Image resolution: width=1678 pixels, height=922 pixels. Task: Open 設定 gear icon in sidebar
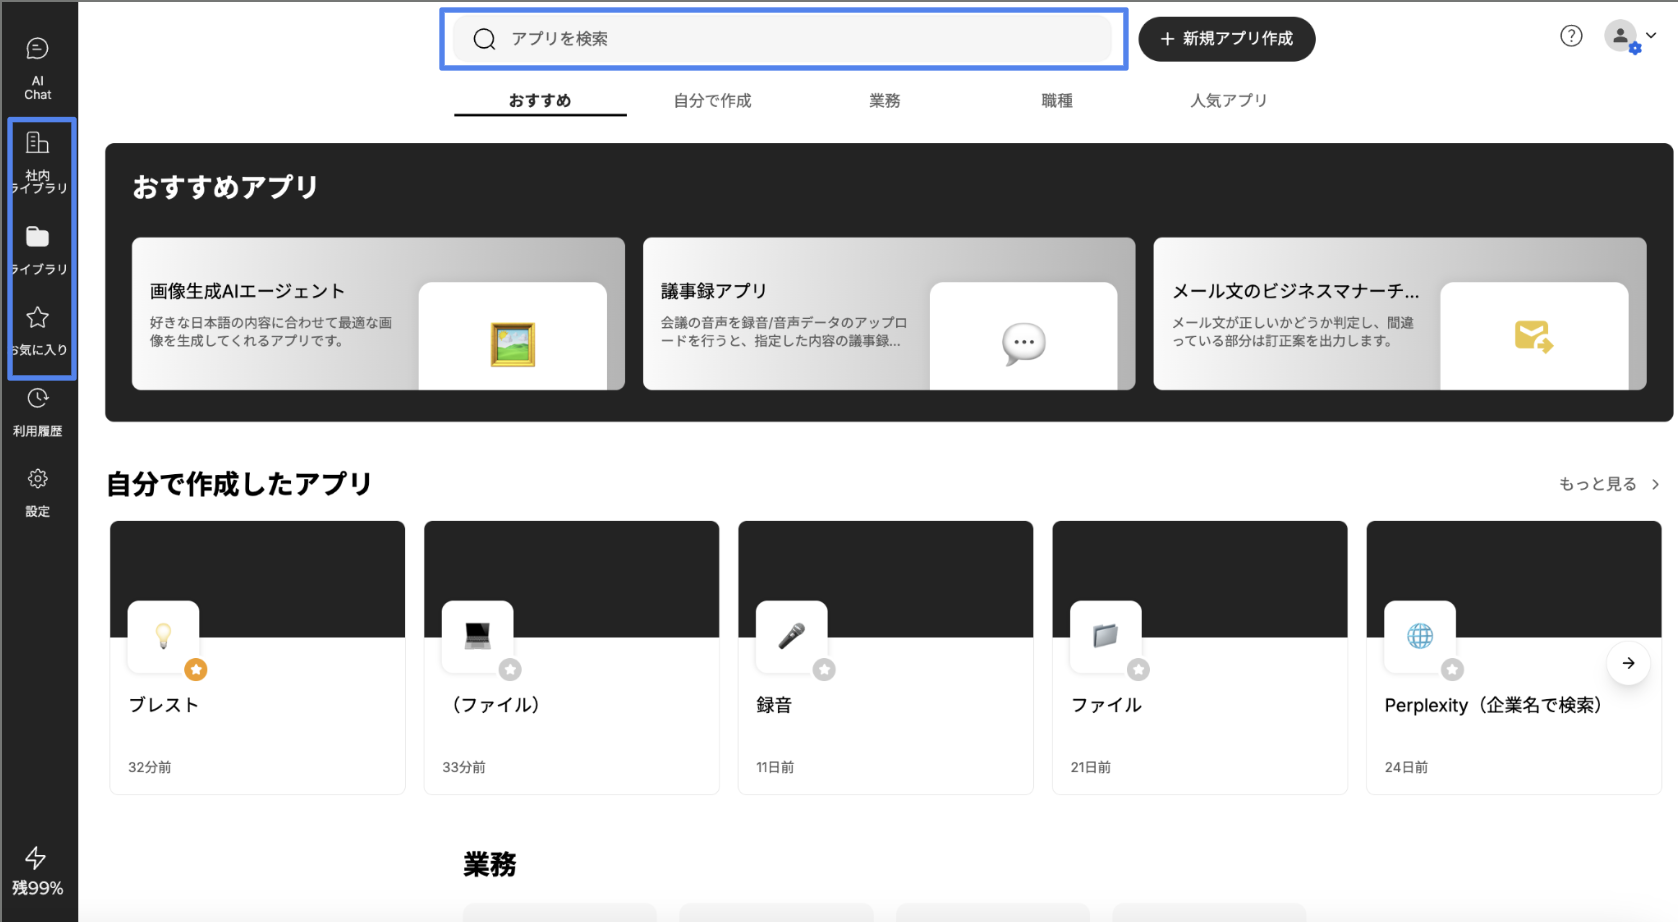pyautogui.click(x=37, y=492)
